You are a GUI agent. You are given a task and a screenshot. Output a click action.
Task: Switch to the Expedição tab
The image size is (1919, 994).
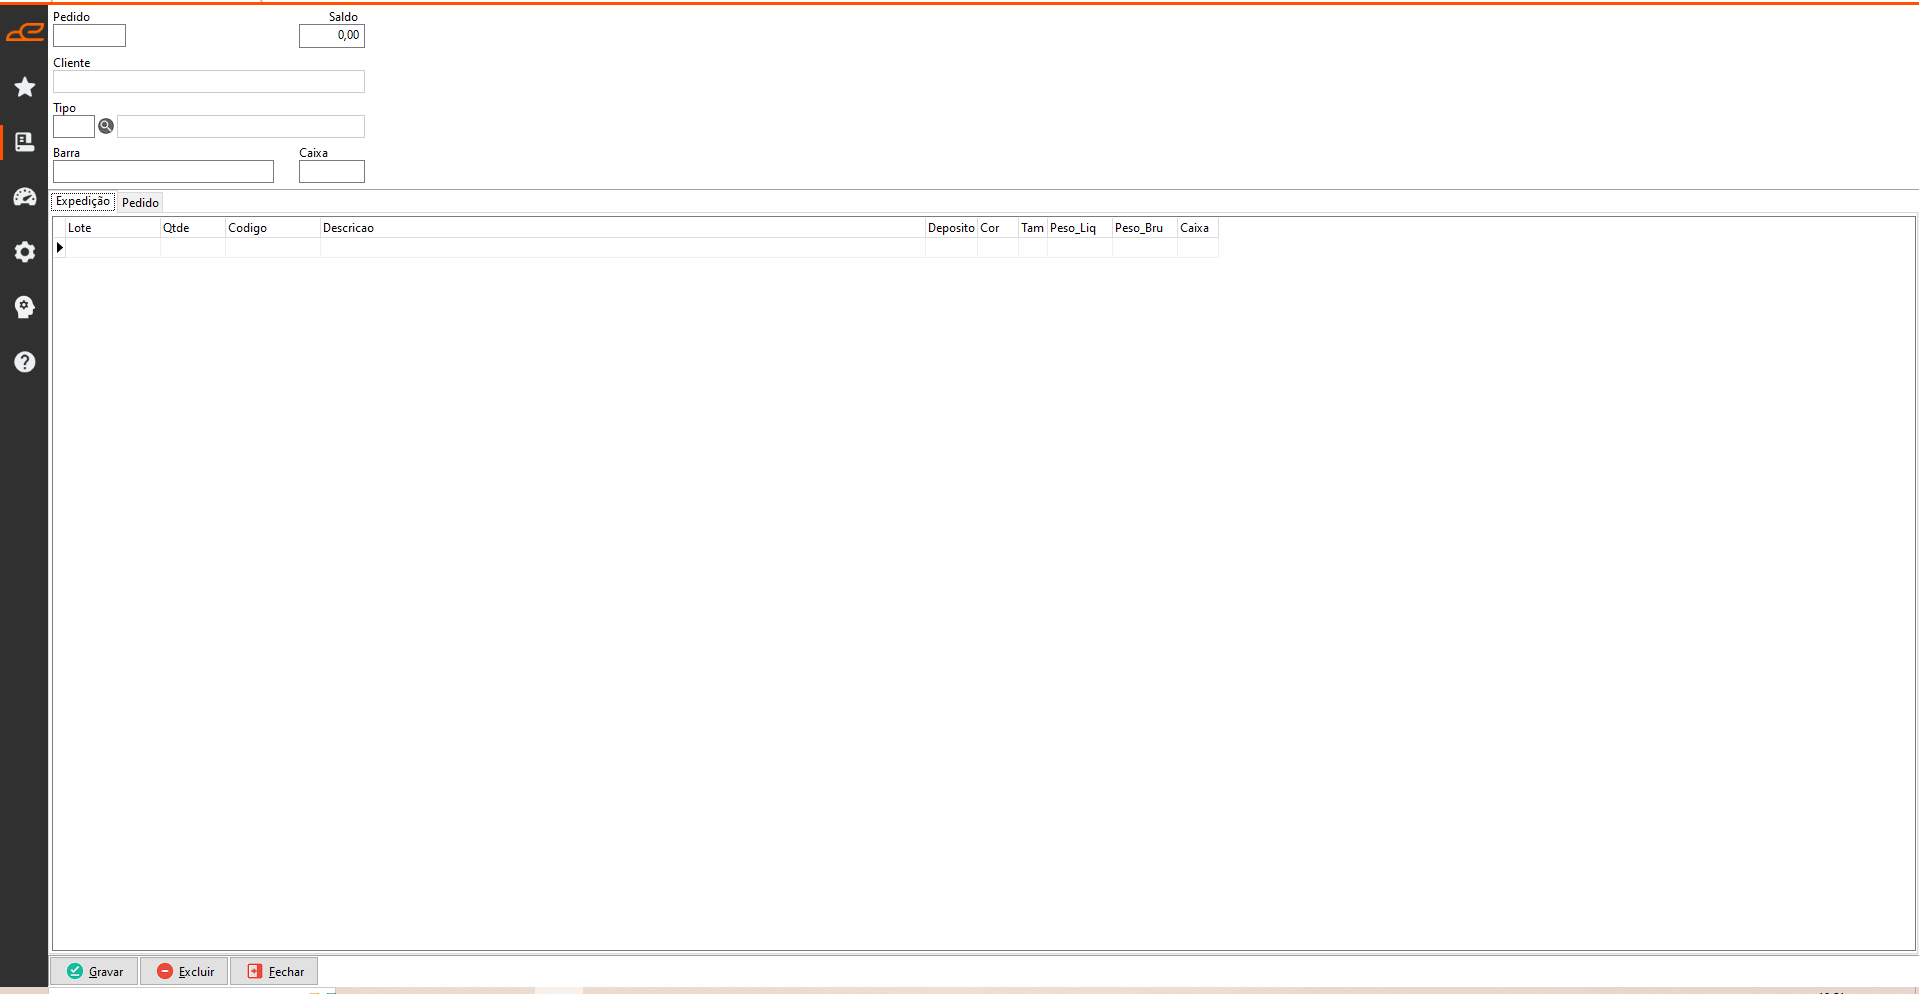[x=83, y=202]
